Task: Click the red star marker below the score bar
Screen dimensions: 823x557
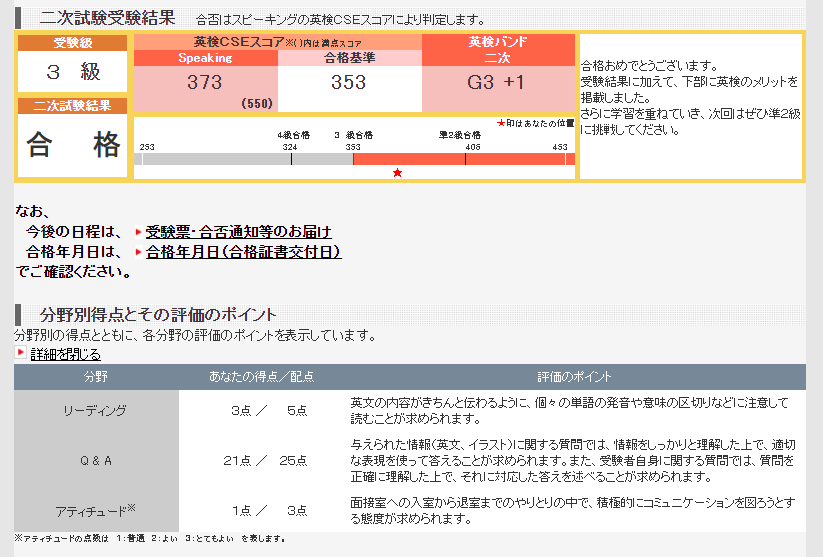Action: pos(397,173)
